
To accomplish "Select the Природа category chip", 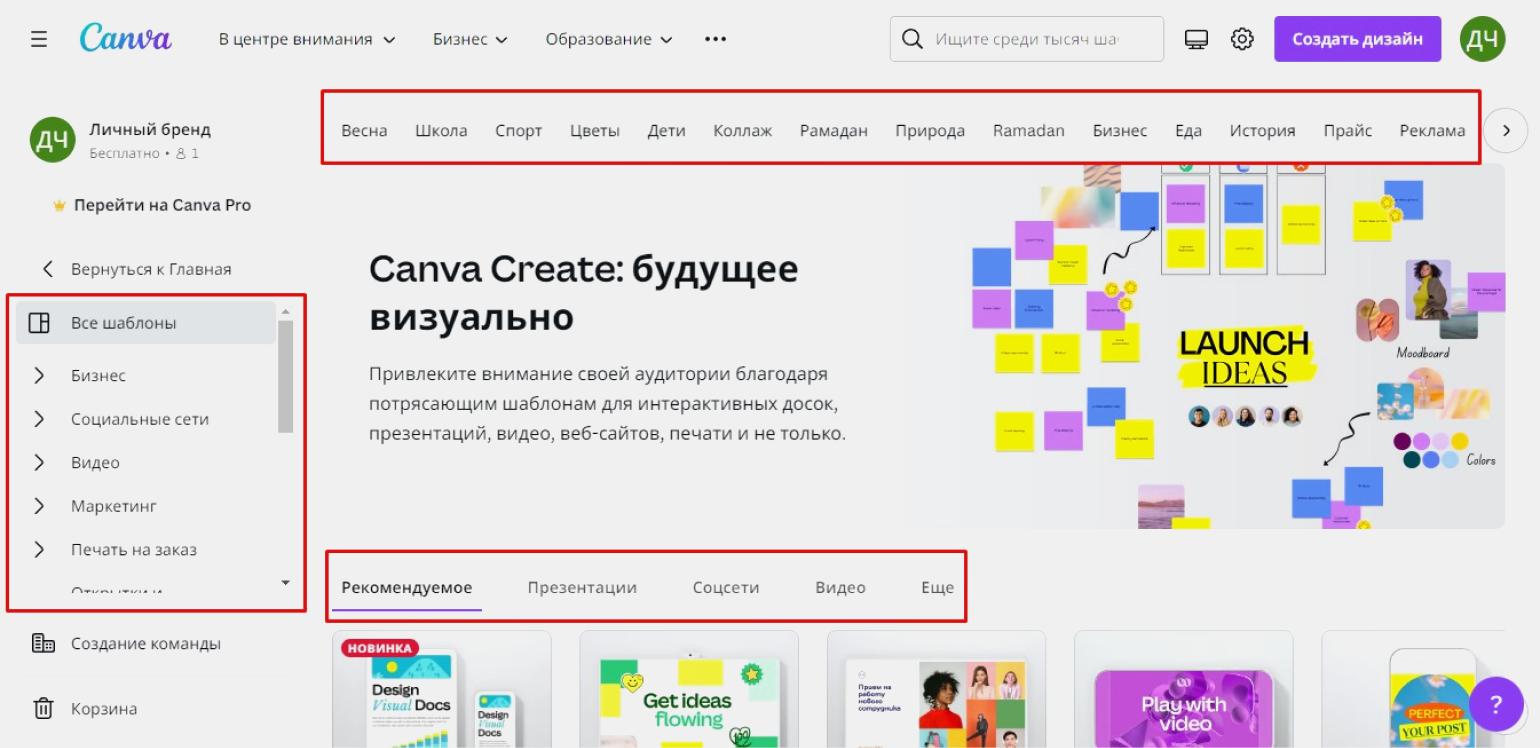I will coord(930,130).
